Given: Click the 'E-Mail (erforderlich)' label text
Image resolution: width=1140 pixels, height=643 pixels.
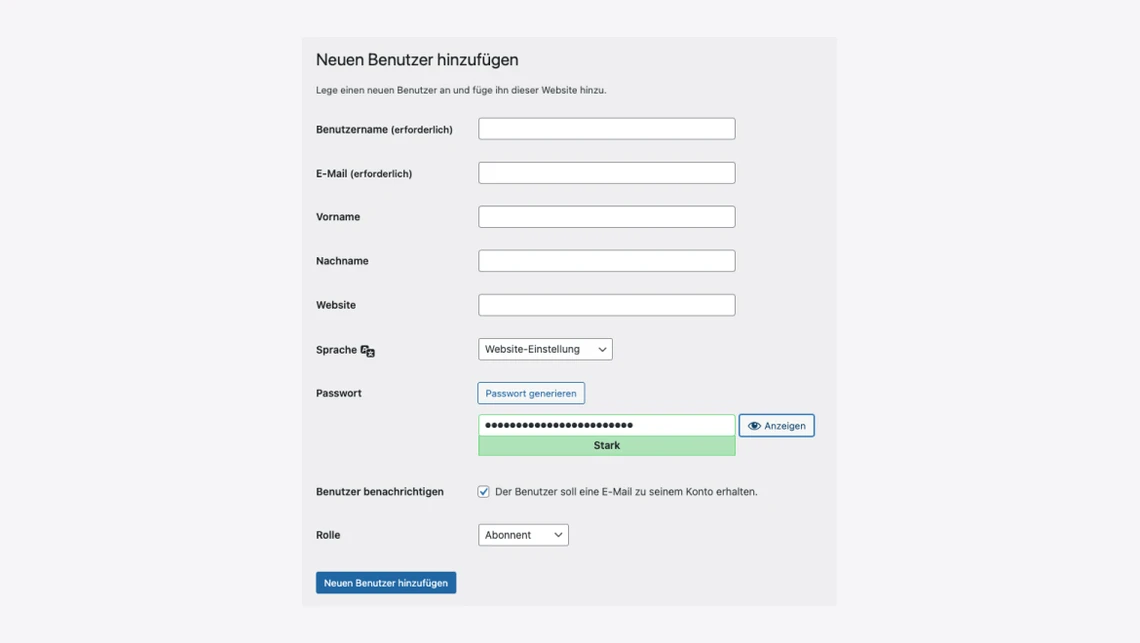Looking at the screenshot, I should pyautogui.click(x=364, y=174).
